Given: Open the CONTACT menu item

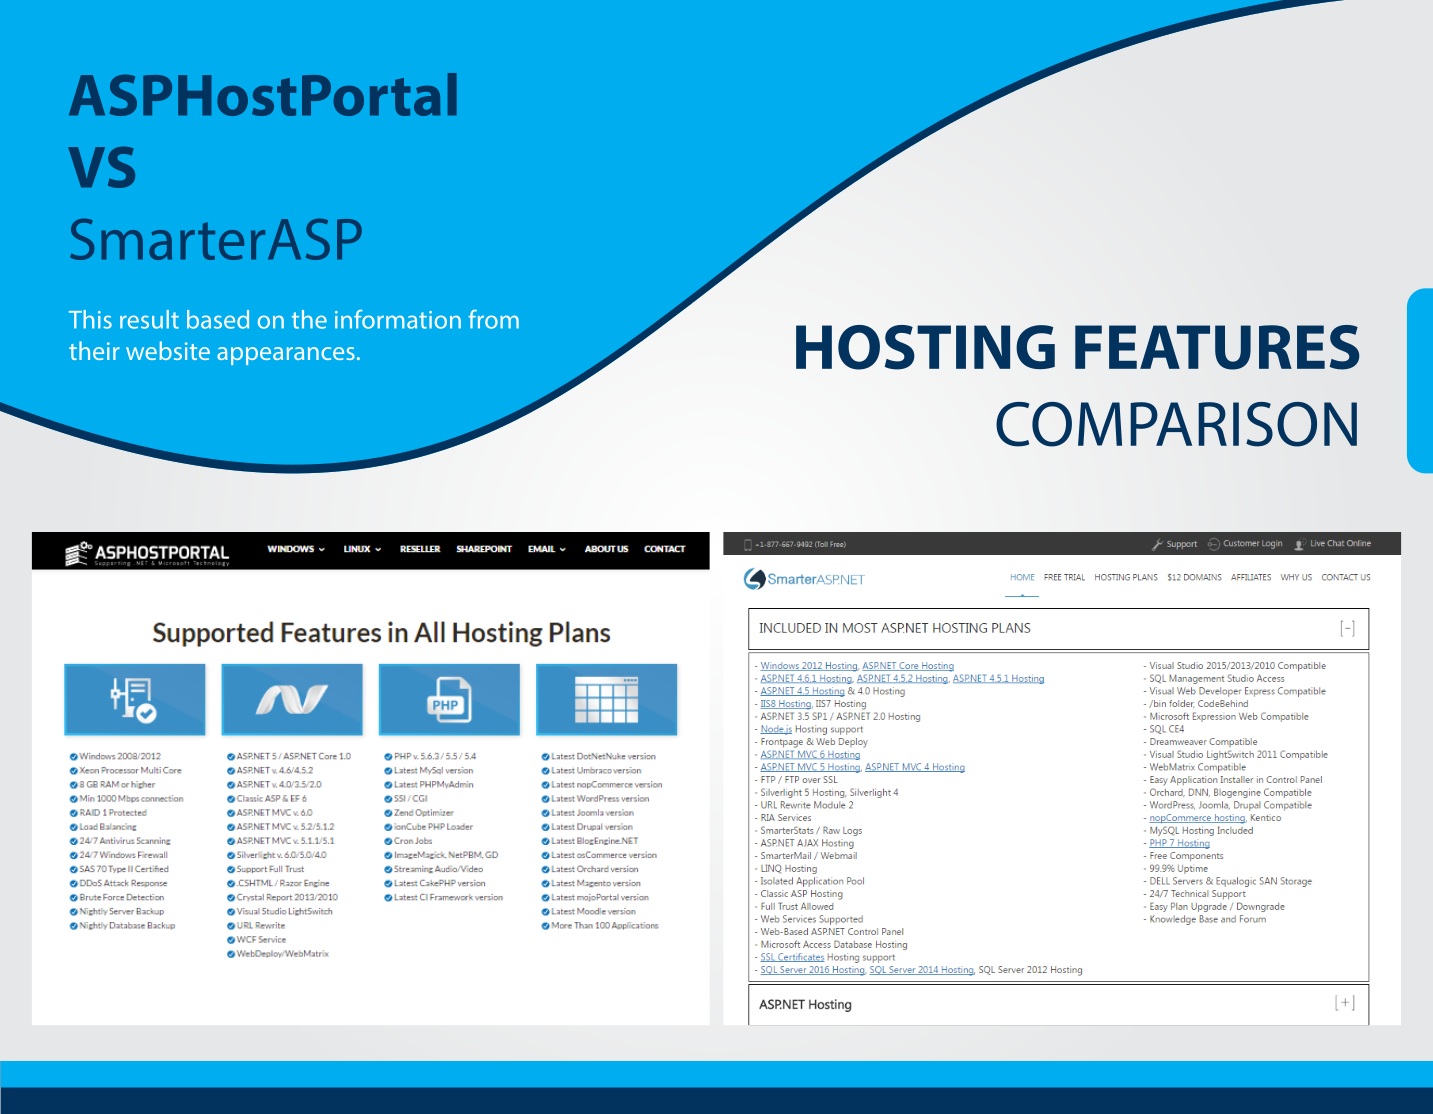Looking at the screenshot, I should pos(665,549).
